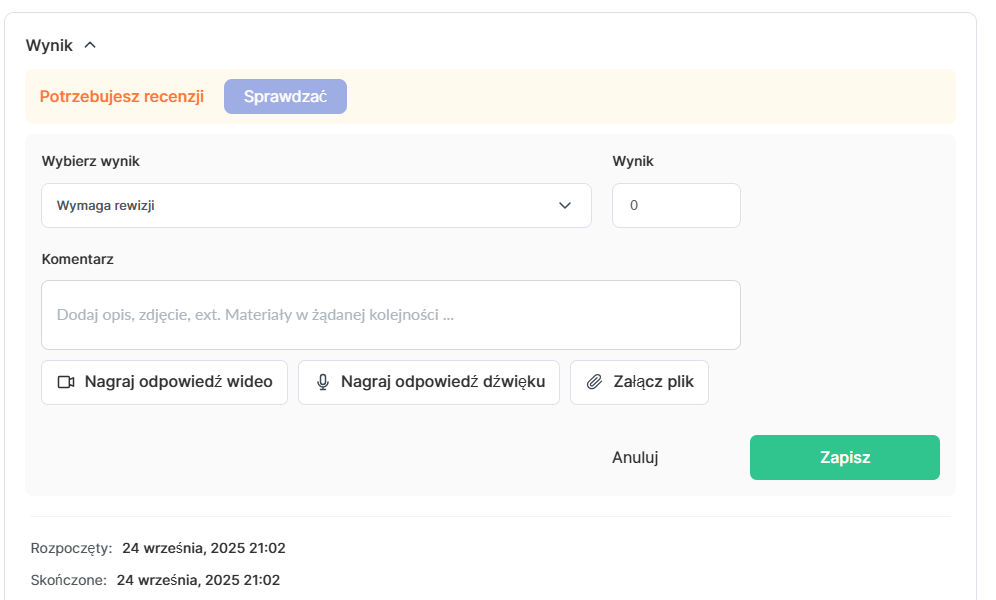Click the Potrzebujesz recenzji status label

coord(122,97)
